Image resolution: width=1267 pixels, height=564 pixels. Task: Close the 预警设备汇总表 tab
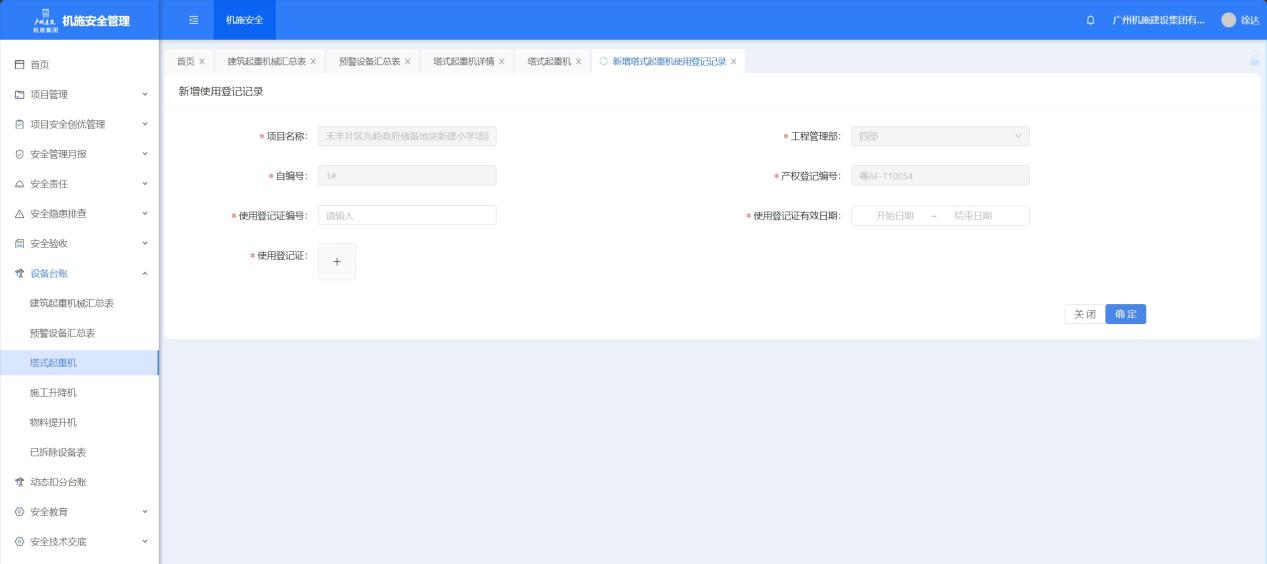(407, 62)
